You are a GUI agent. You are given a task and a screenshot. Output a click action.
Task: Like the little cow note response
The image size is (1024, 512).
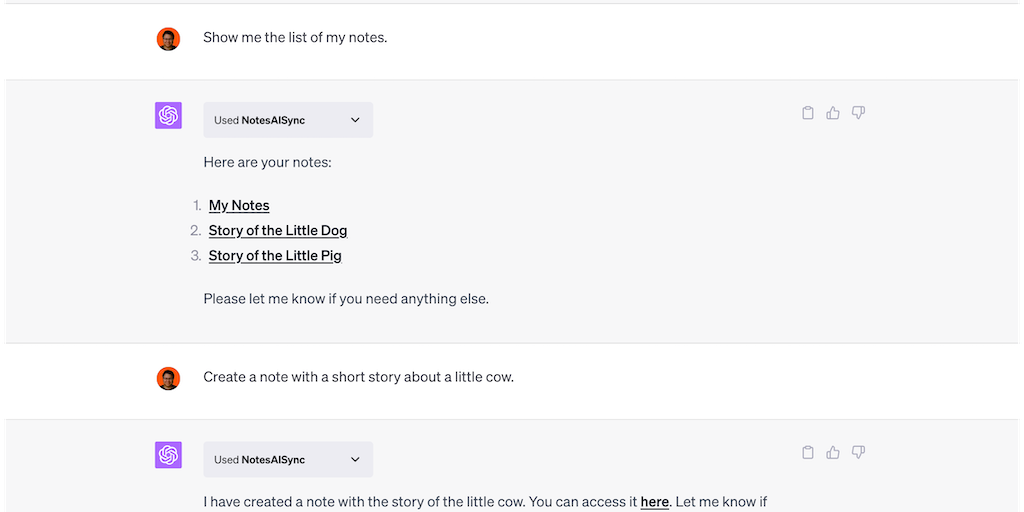pyautogui.click(x=833, y=453)
